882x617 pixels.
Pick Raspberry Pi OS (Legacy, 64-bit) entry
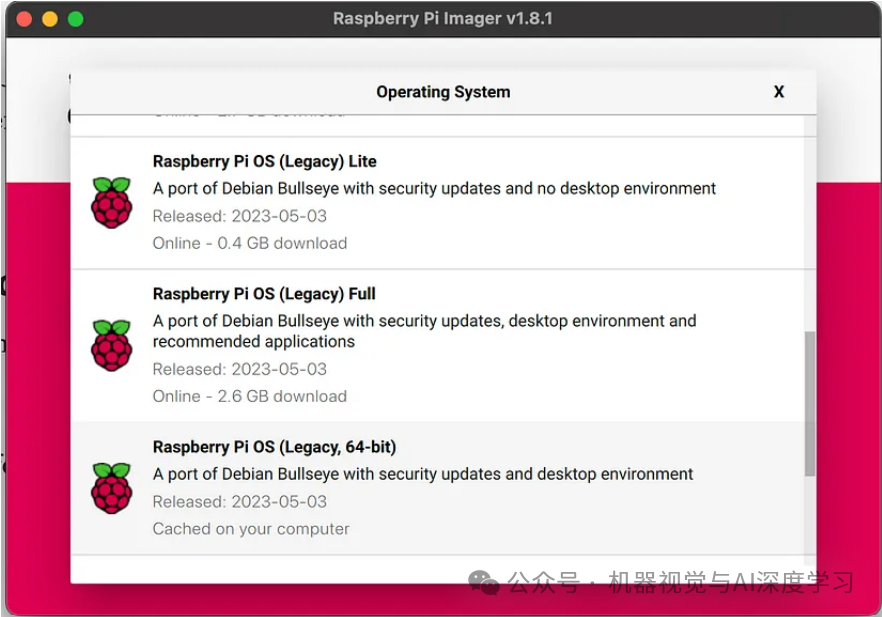coord(274,447)
